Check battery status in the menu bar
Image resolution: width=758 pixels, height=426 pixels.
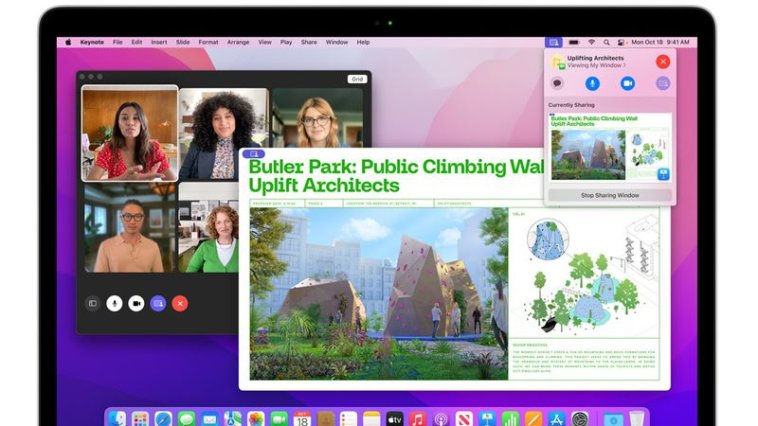pyautogui.click(x=574, y=43)
